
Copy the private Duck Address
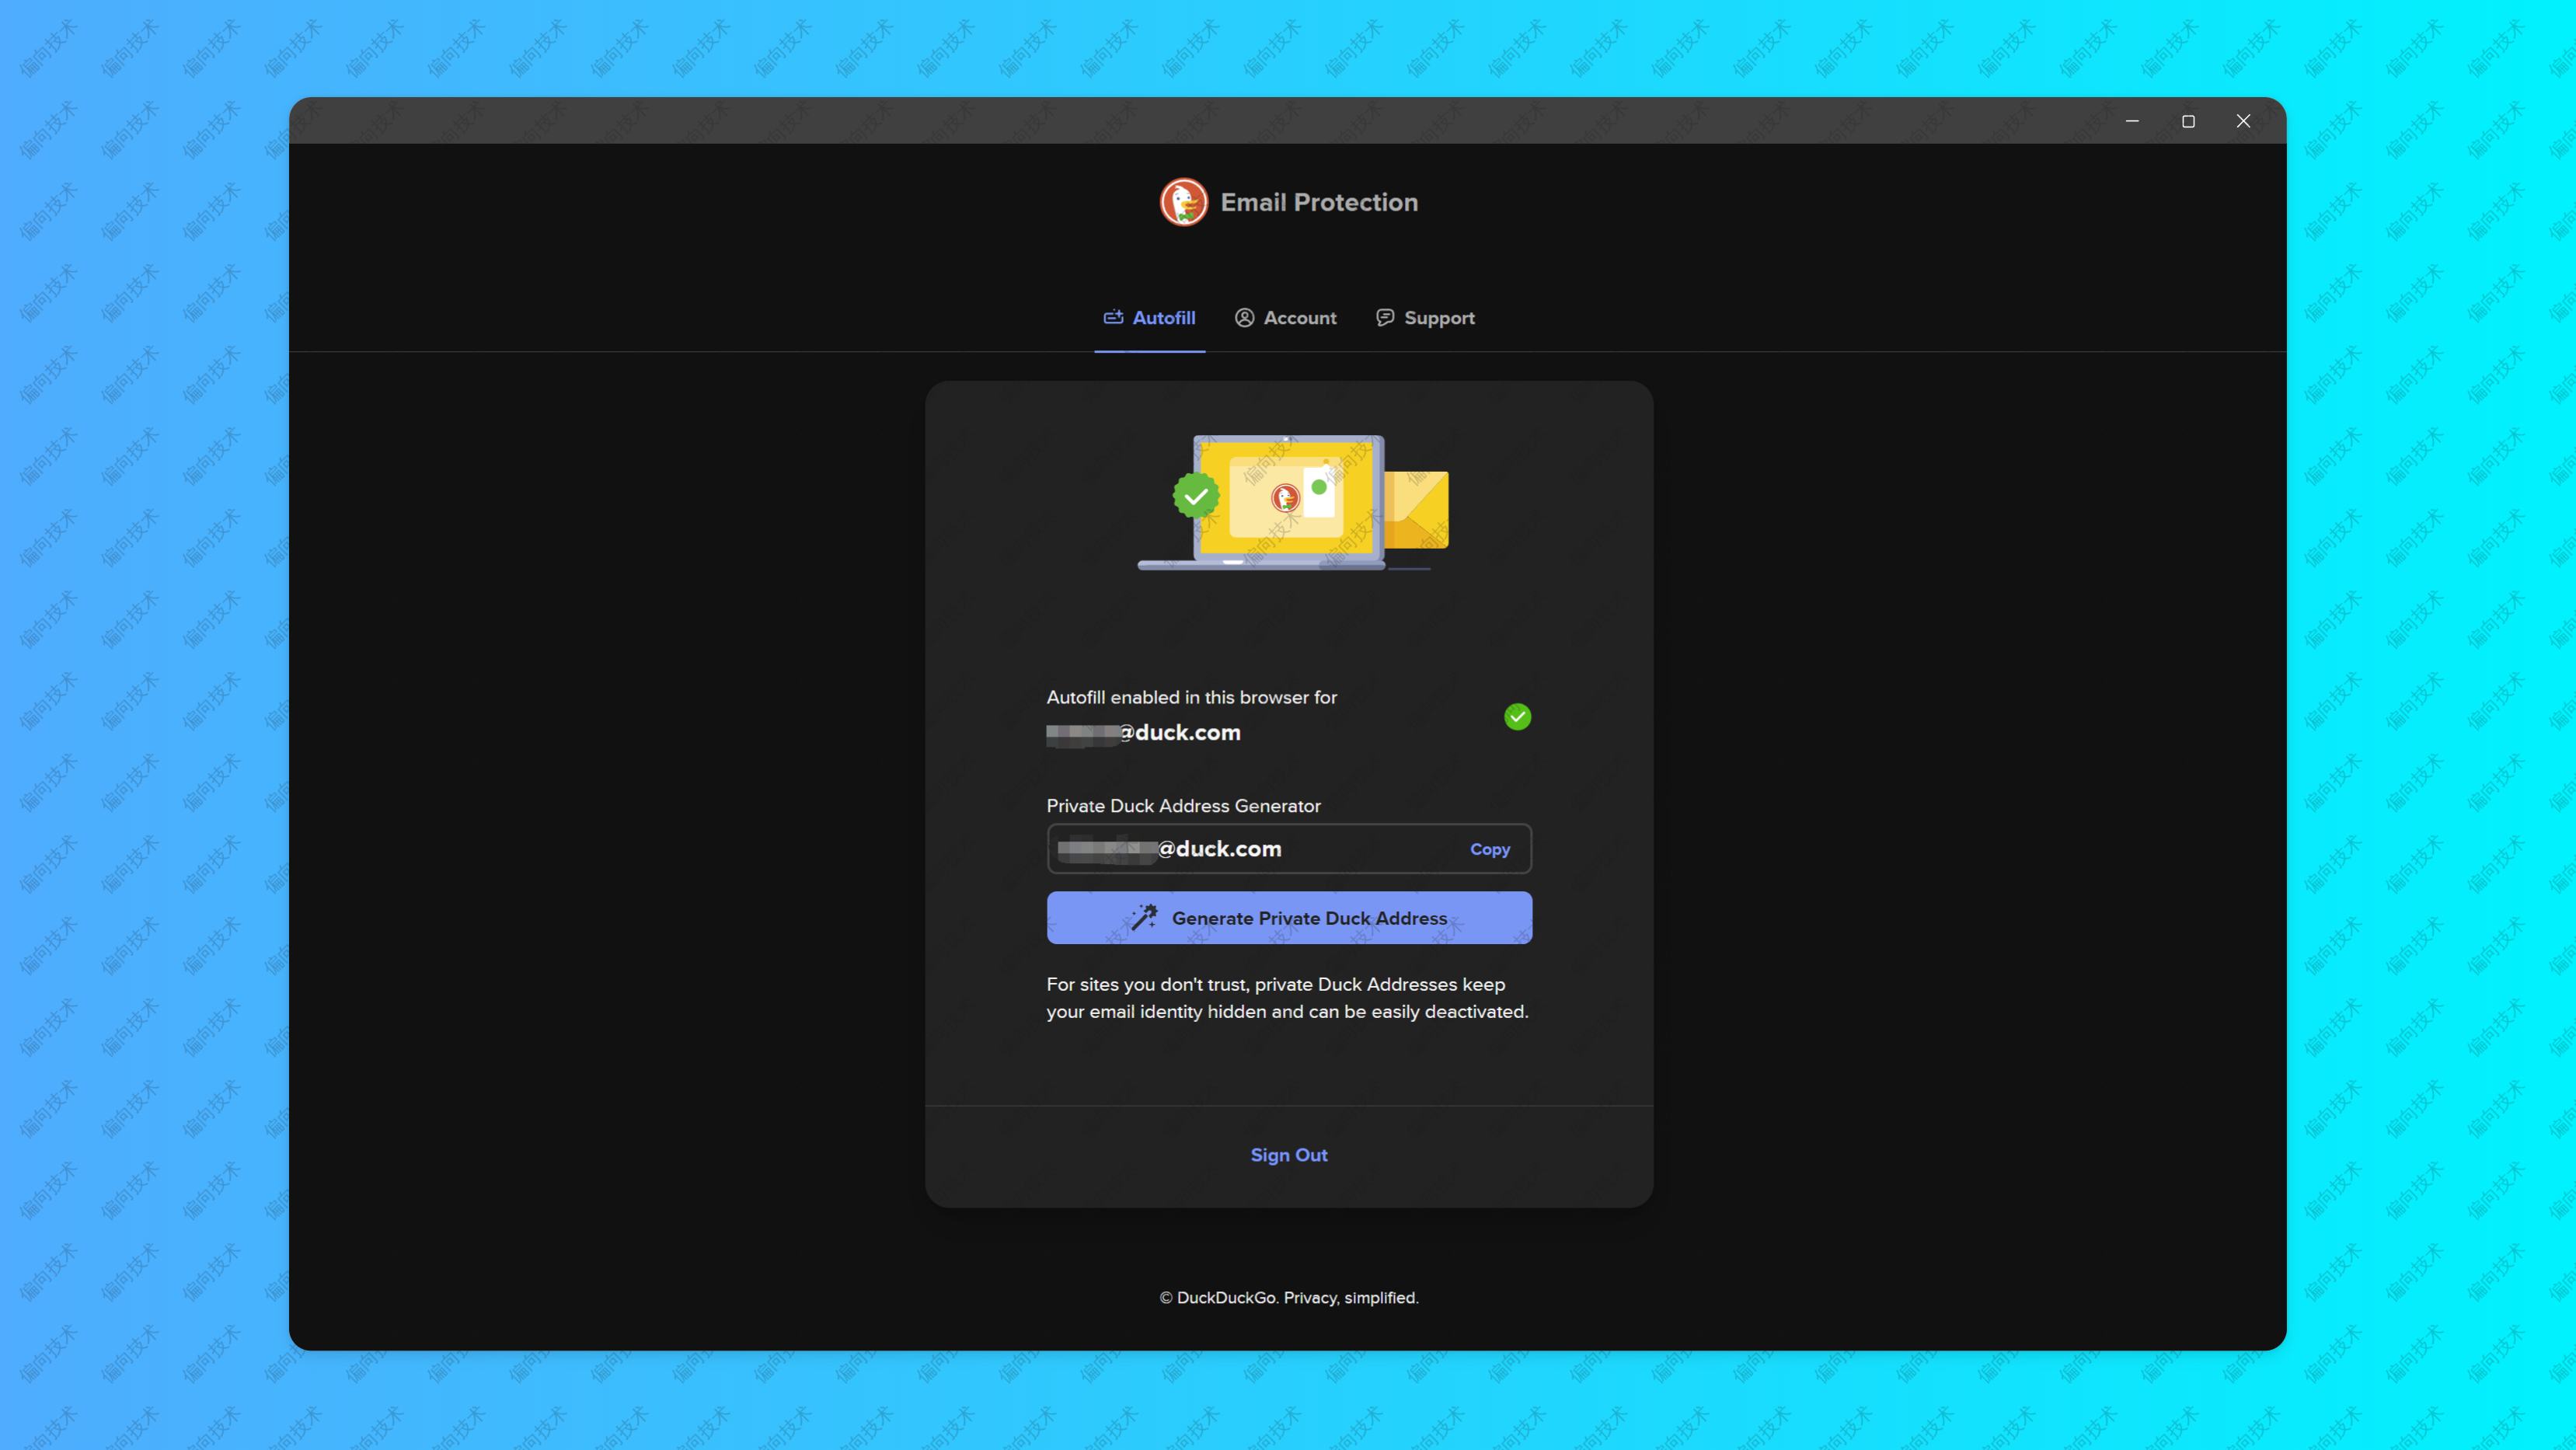1489,849
